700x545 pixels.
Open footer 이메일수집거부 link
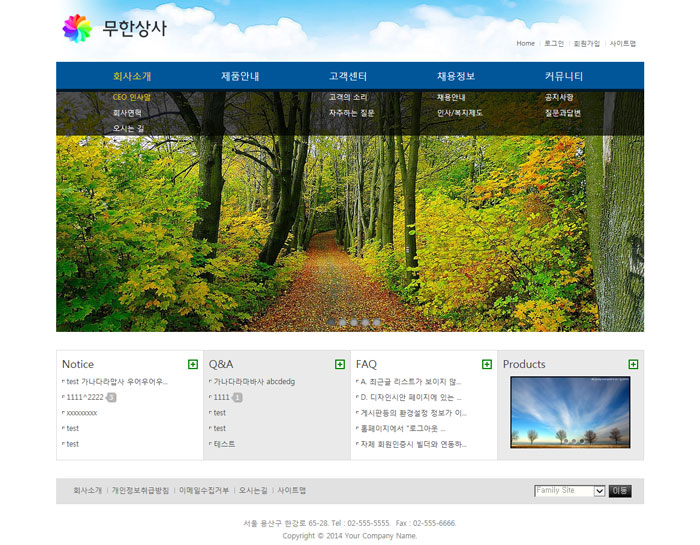[204, 491]
